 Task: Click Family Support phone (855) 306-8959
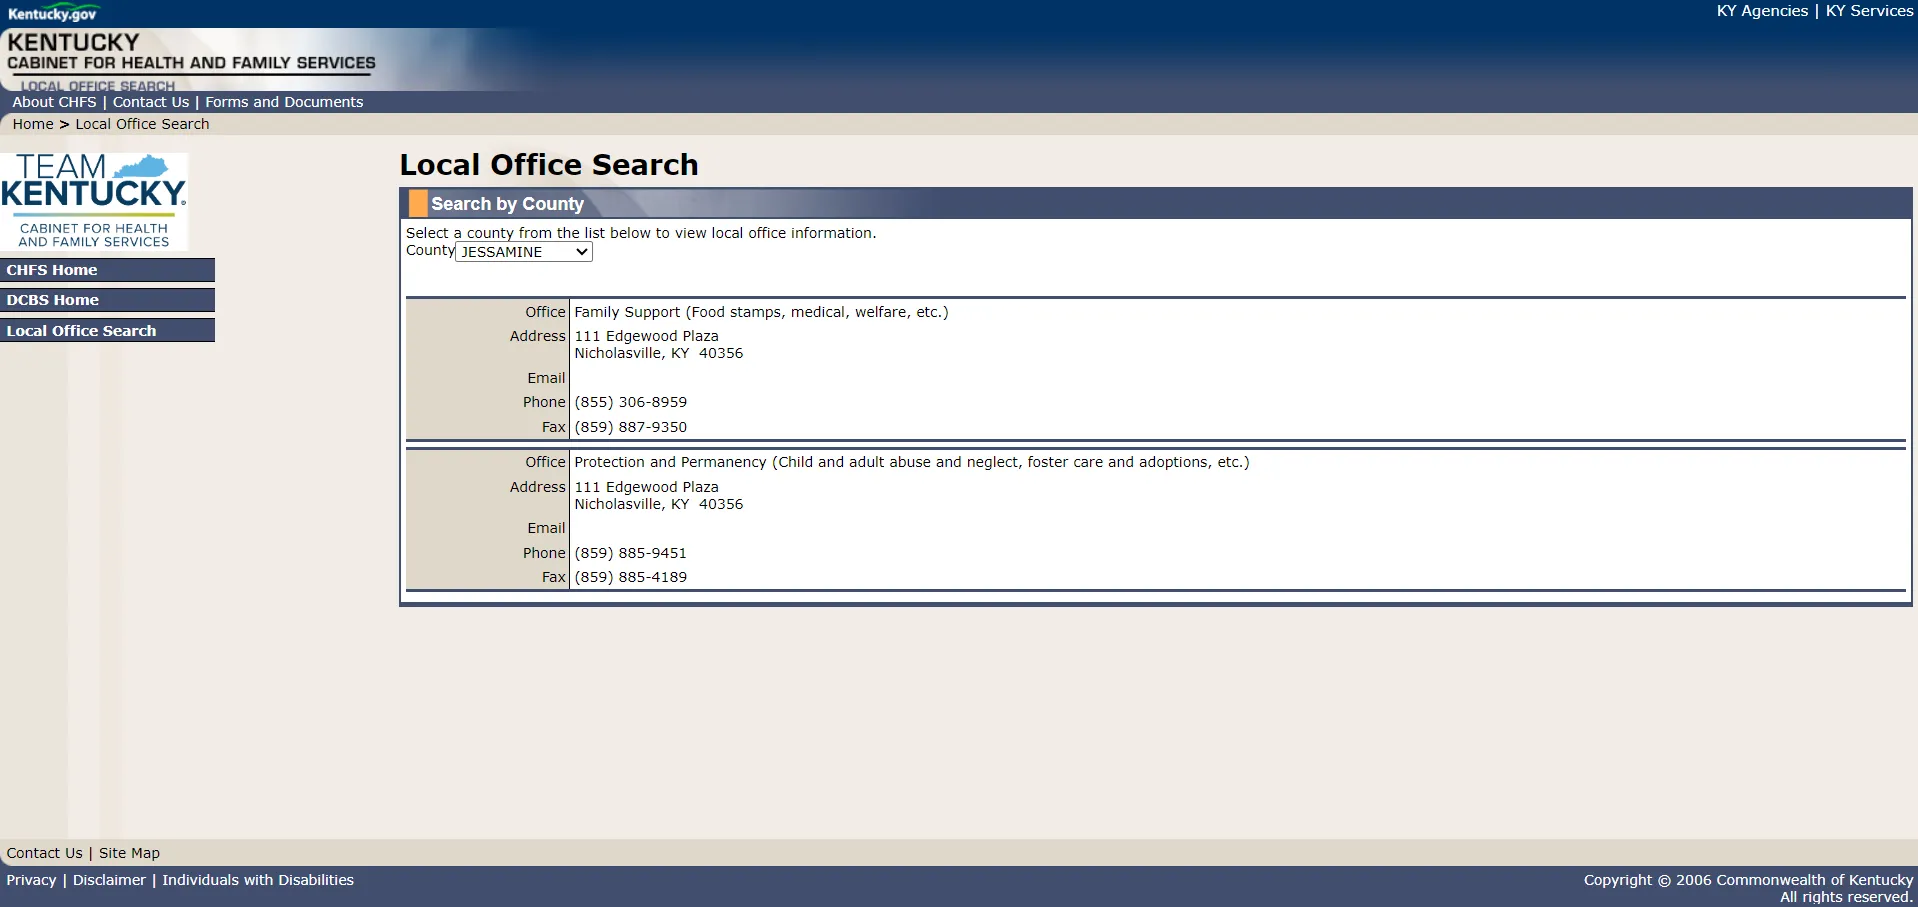[x=630, y=402]
